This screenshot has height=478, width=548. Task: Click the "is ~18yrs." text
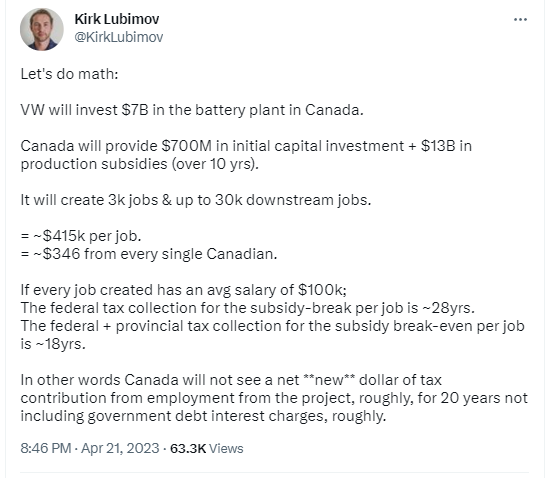tap(53, 344)
